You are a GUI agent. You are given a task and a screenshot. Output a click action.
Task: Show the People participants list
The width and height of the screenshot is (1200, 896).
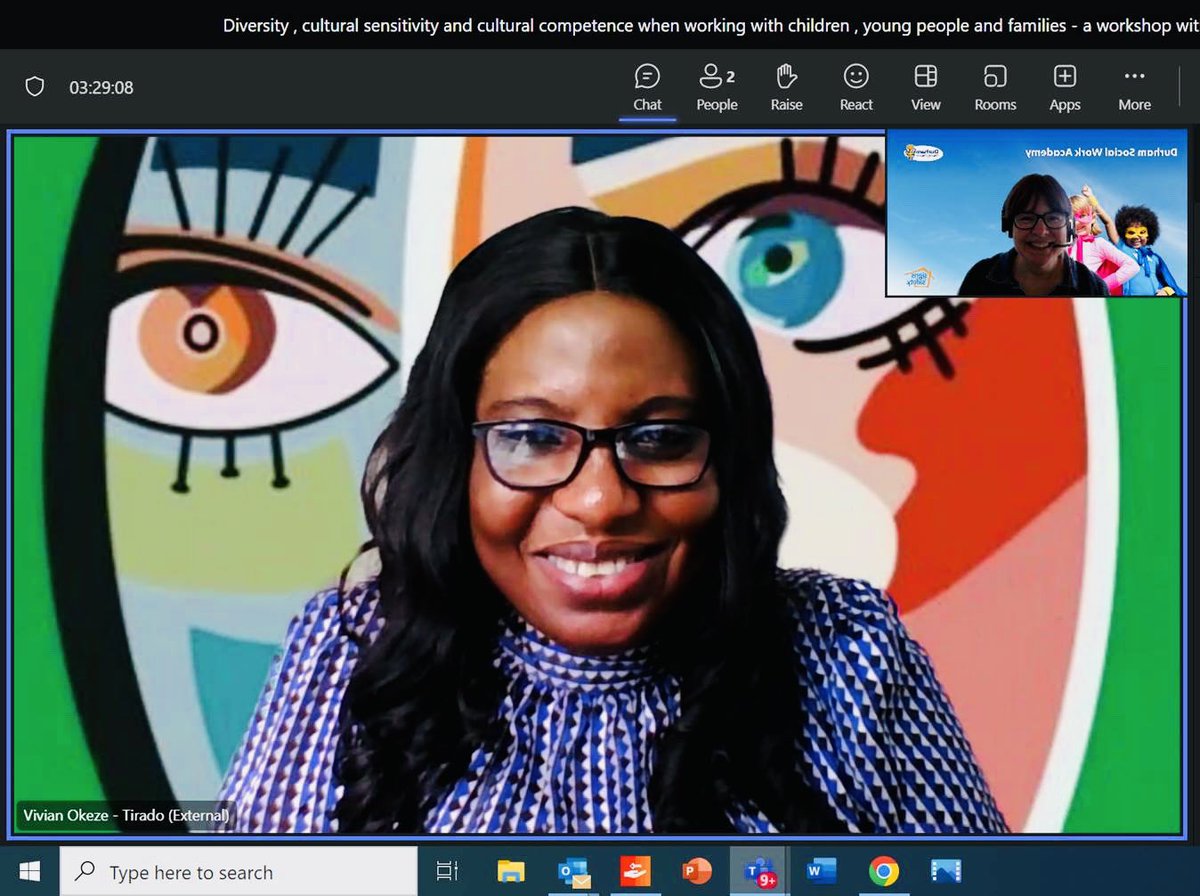(717, 88)
